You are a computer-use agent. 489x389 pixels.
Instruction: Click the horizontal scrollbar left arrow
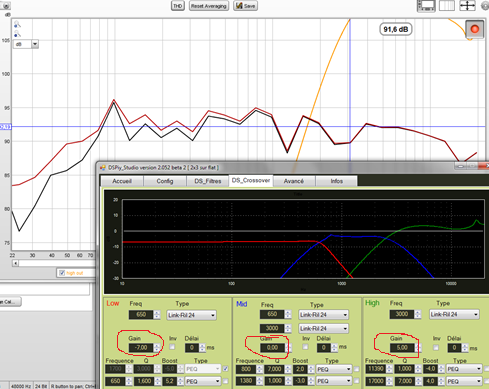pyautogui.click(x=16, y=263)
